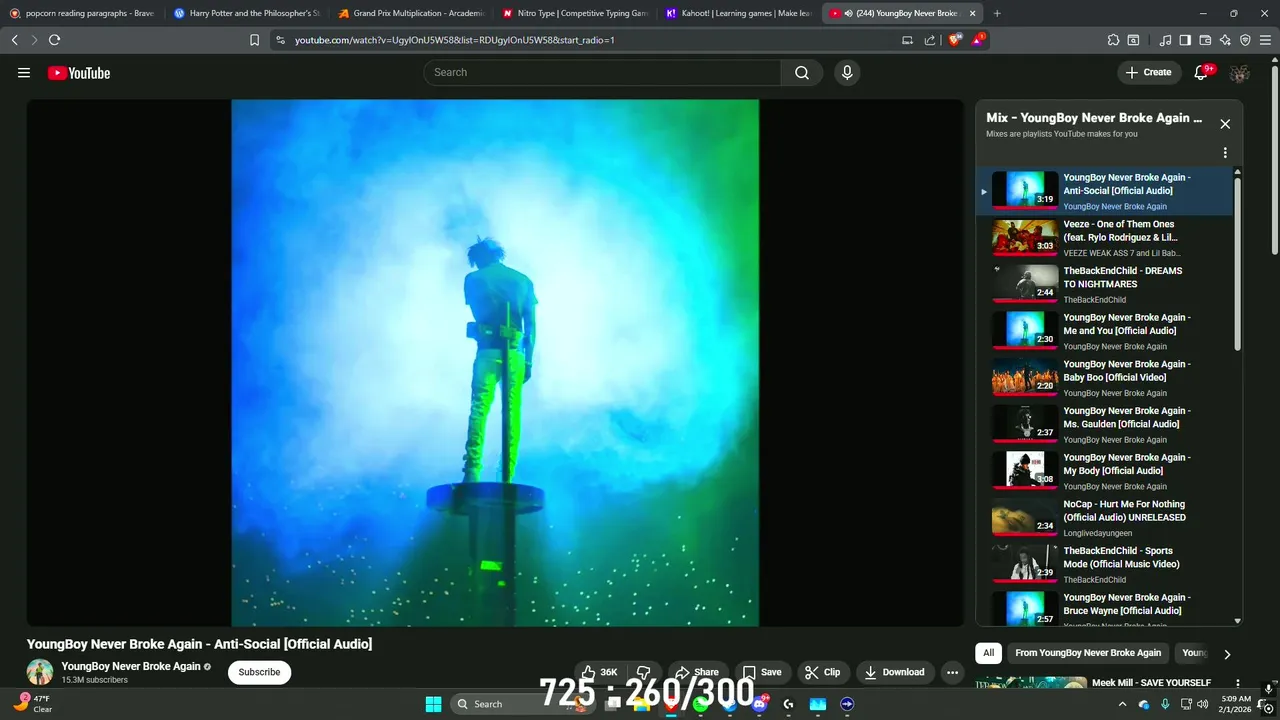1280x720 pixels.
Task: Click the address bar URL
Action: tap(454, 40)
